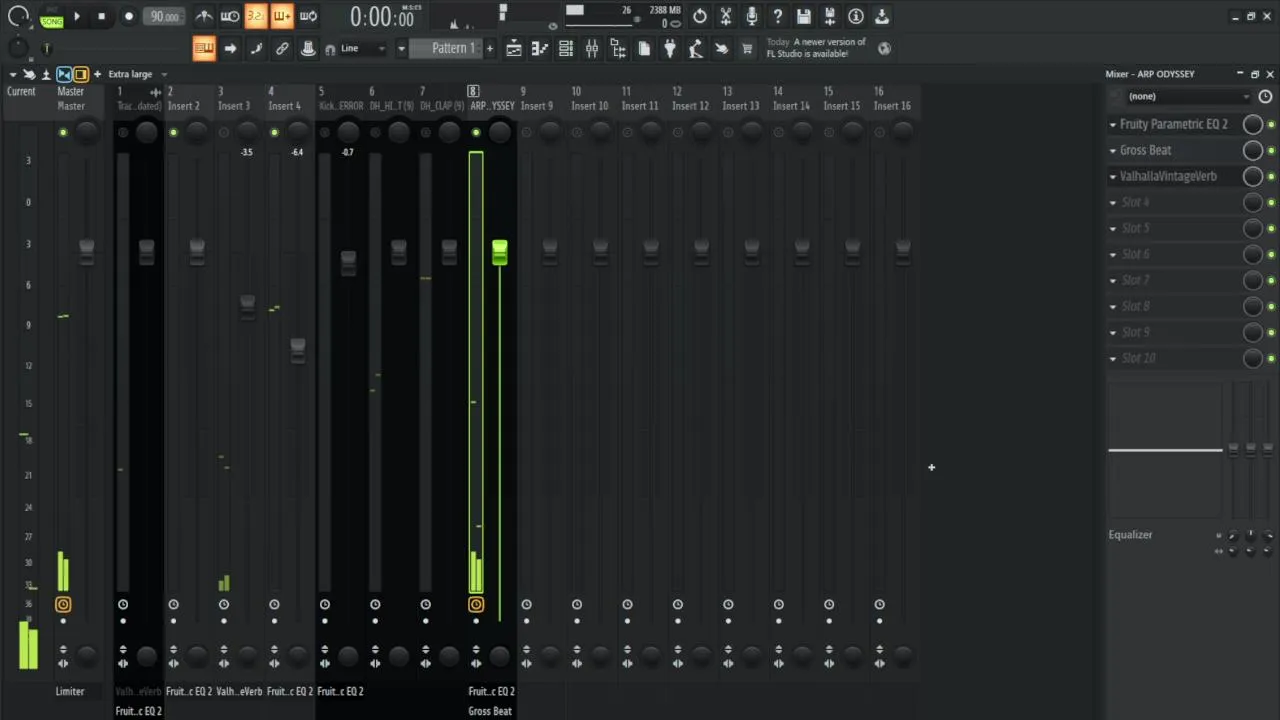Disable Fruity Parametric EQ 2 green enable light
This screenshot has width=1280, height=720.
tap(1271, 124)
